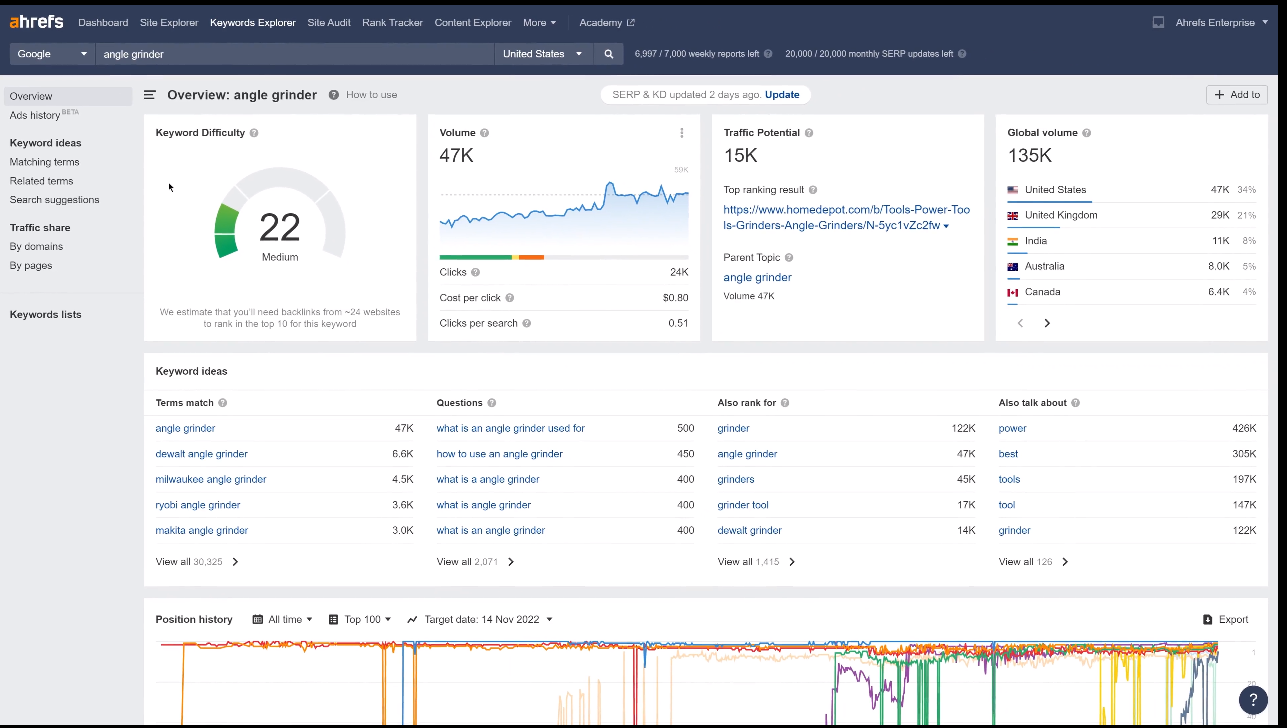Click the clicks distribution color bar
The height and width of the screenshot is (728, 1287).
tap(564, 257)
